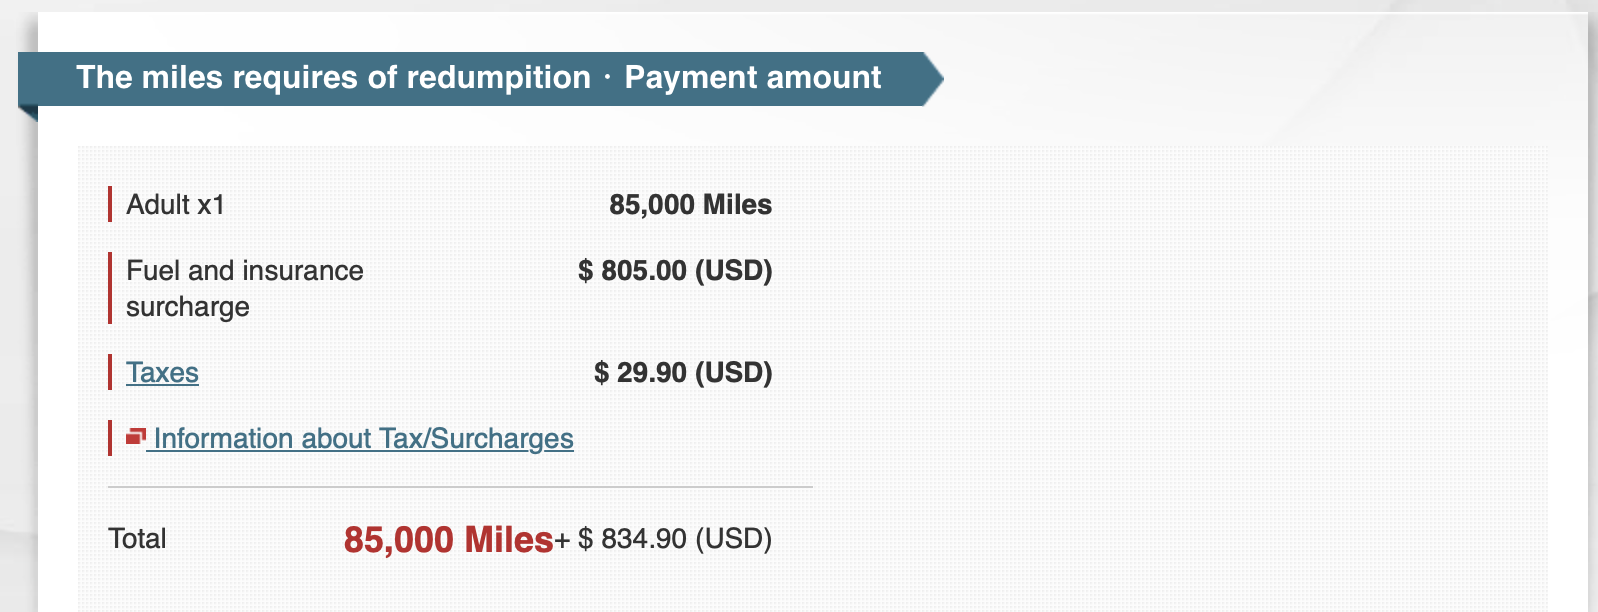This screenshot has height=612, width=1598.
Task: Click the bold 85,000 Miles adult value
Action: pos(690,205)
